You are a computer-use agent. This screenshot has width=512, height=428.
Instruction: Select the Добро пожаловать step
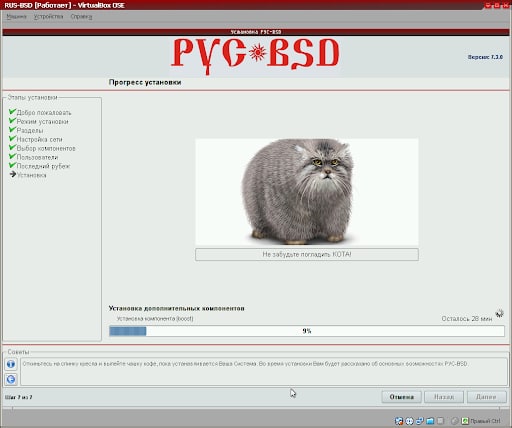point(44,113)
